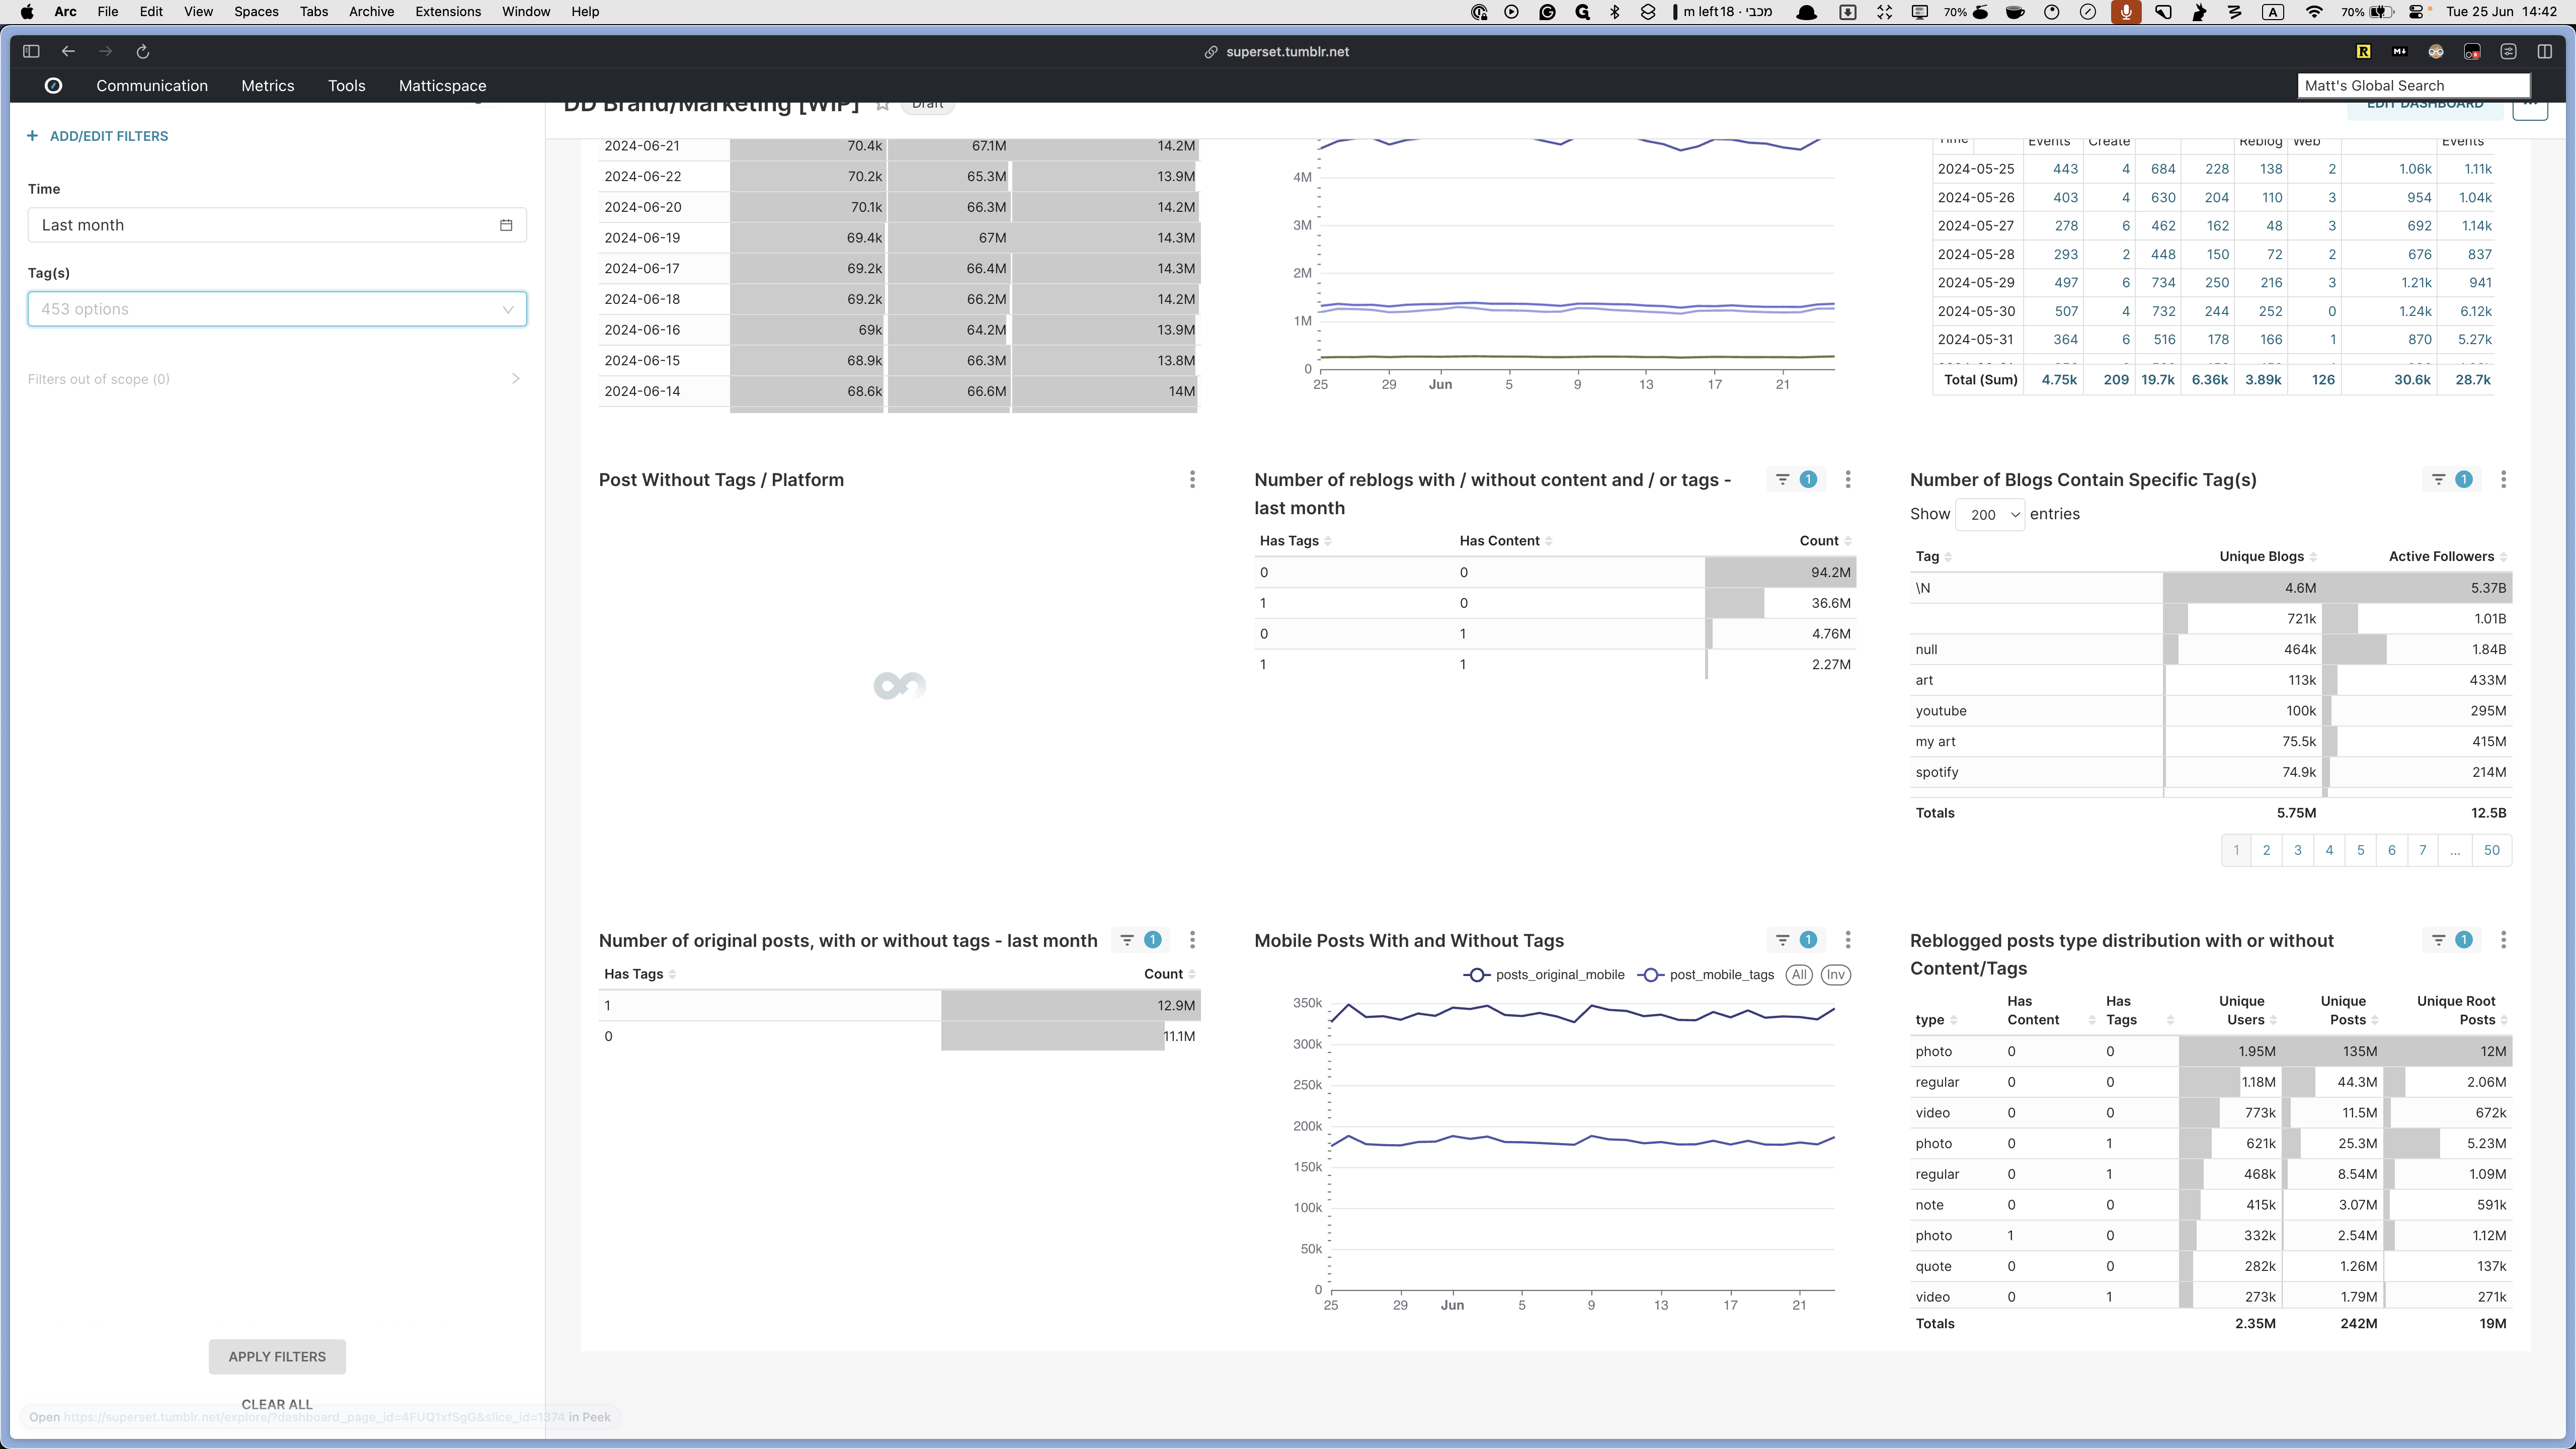Viewport: 2576px width, 1449px height.
Task: Reload the page with refresh icon
Action: pyautogui.click(x=142, y=51)
